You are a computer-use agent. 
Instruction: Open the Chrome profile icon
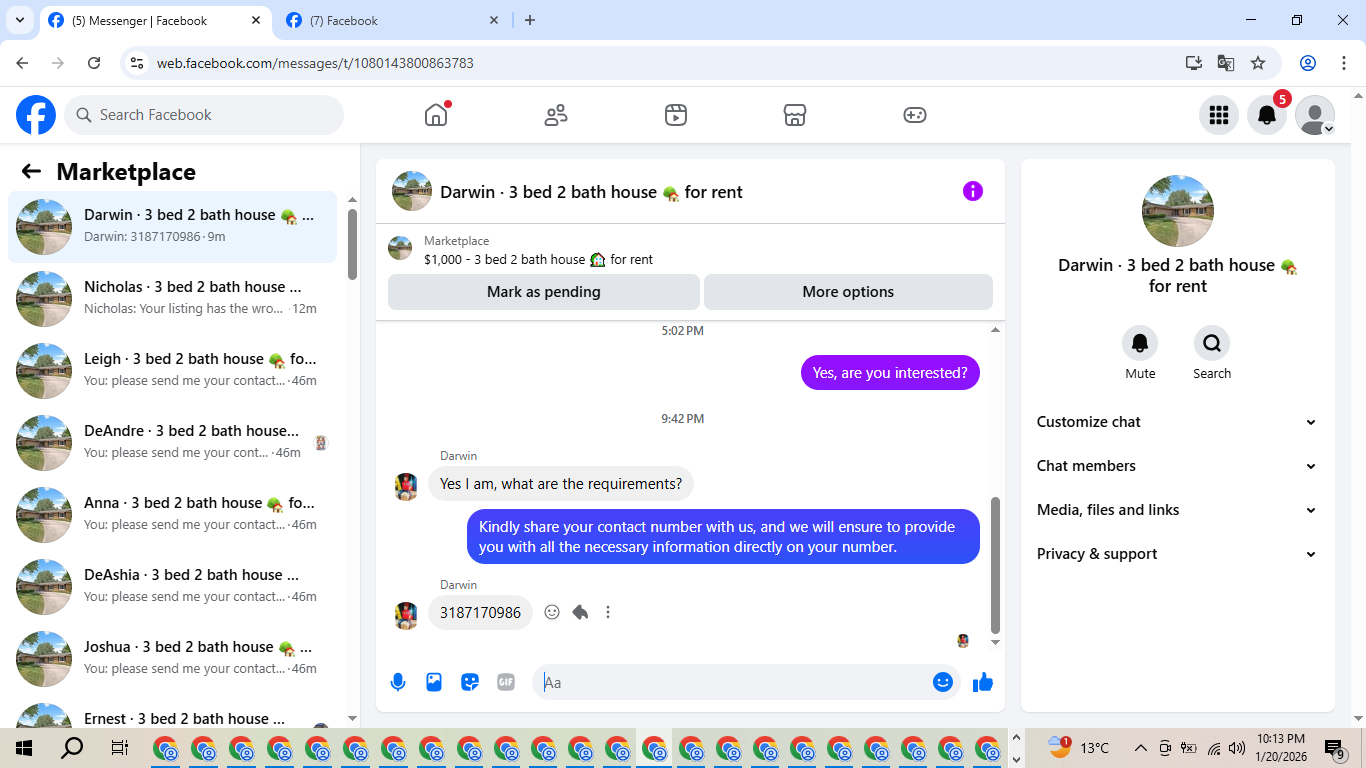(1308, 63)
